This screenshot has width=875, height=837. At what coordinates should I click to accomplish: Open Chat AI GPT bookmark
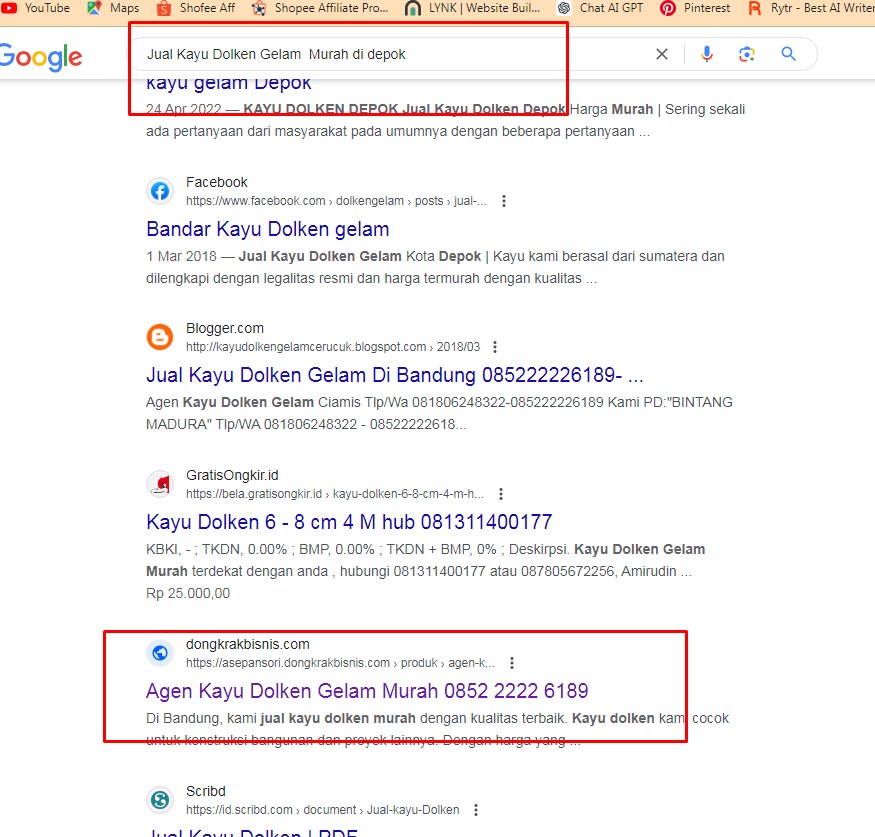[600, 8]
